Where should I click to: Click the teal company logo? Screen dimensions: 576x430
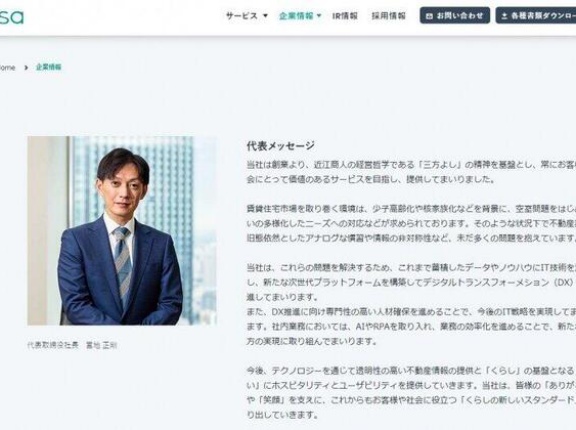point(11,17)
